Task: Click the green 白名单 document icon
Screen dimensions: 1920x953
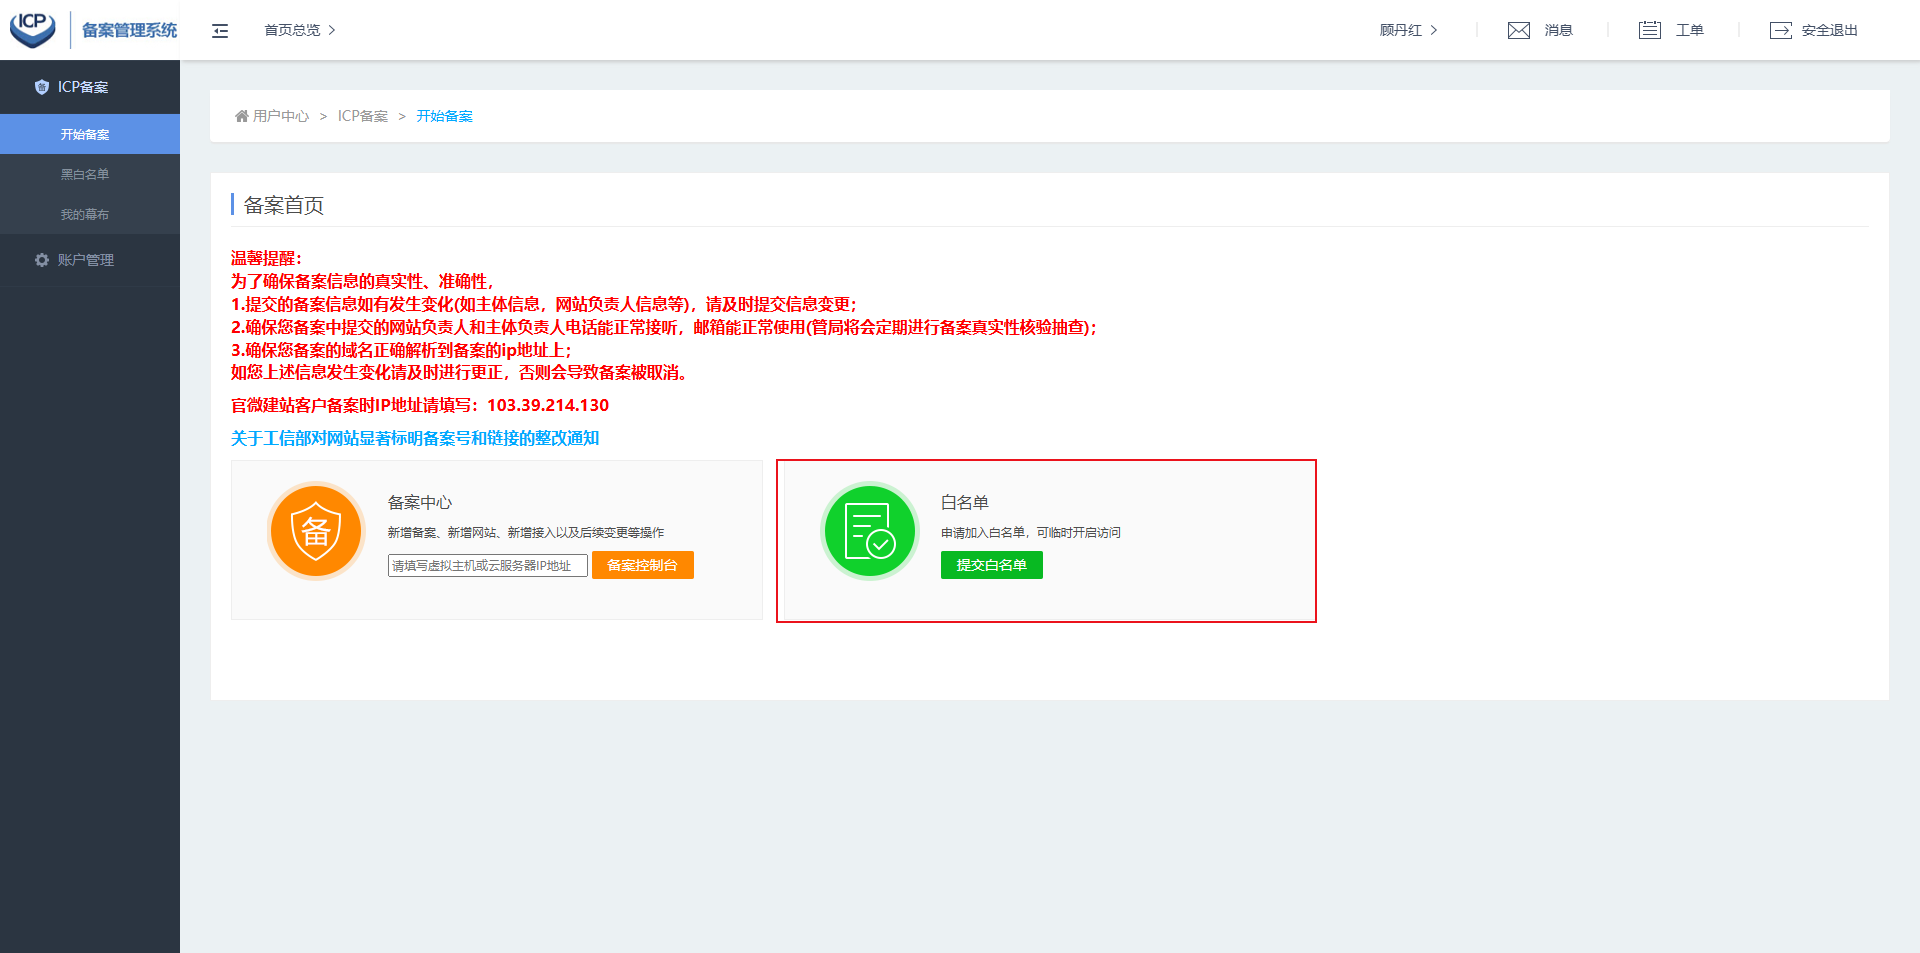Action: [x=870, y=531]
